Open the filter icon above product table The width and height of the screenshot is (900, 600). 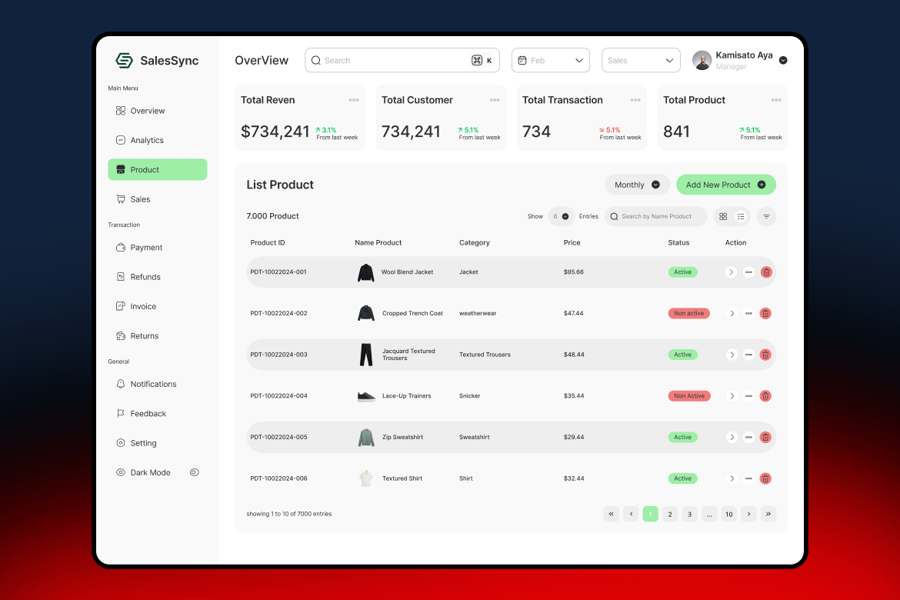[x=767, y=217]
